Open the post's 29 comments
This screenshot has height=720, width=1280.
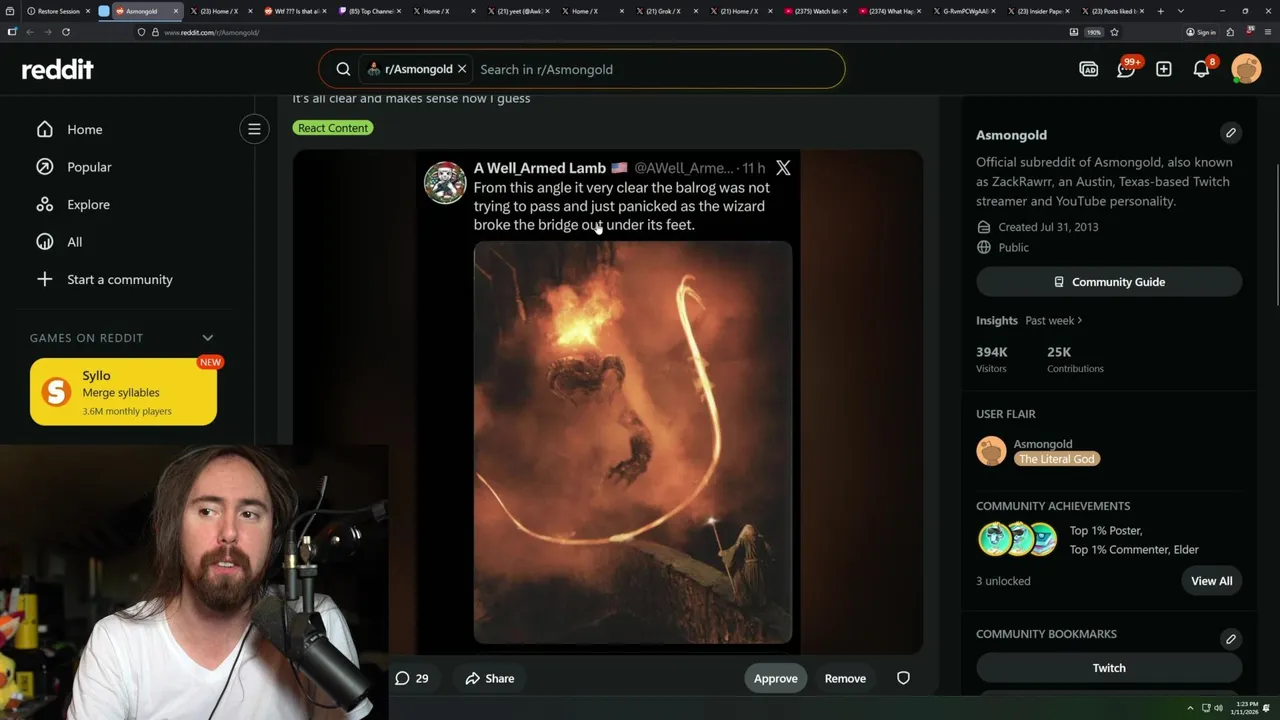[x=411, y=678]
